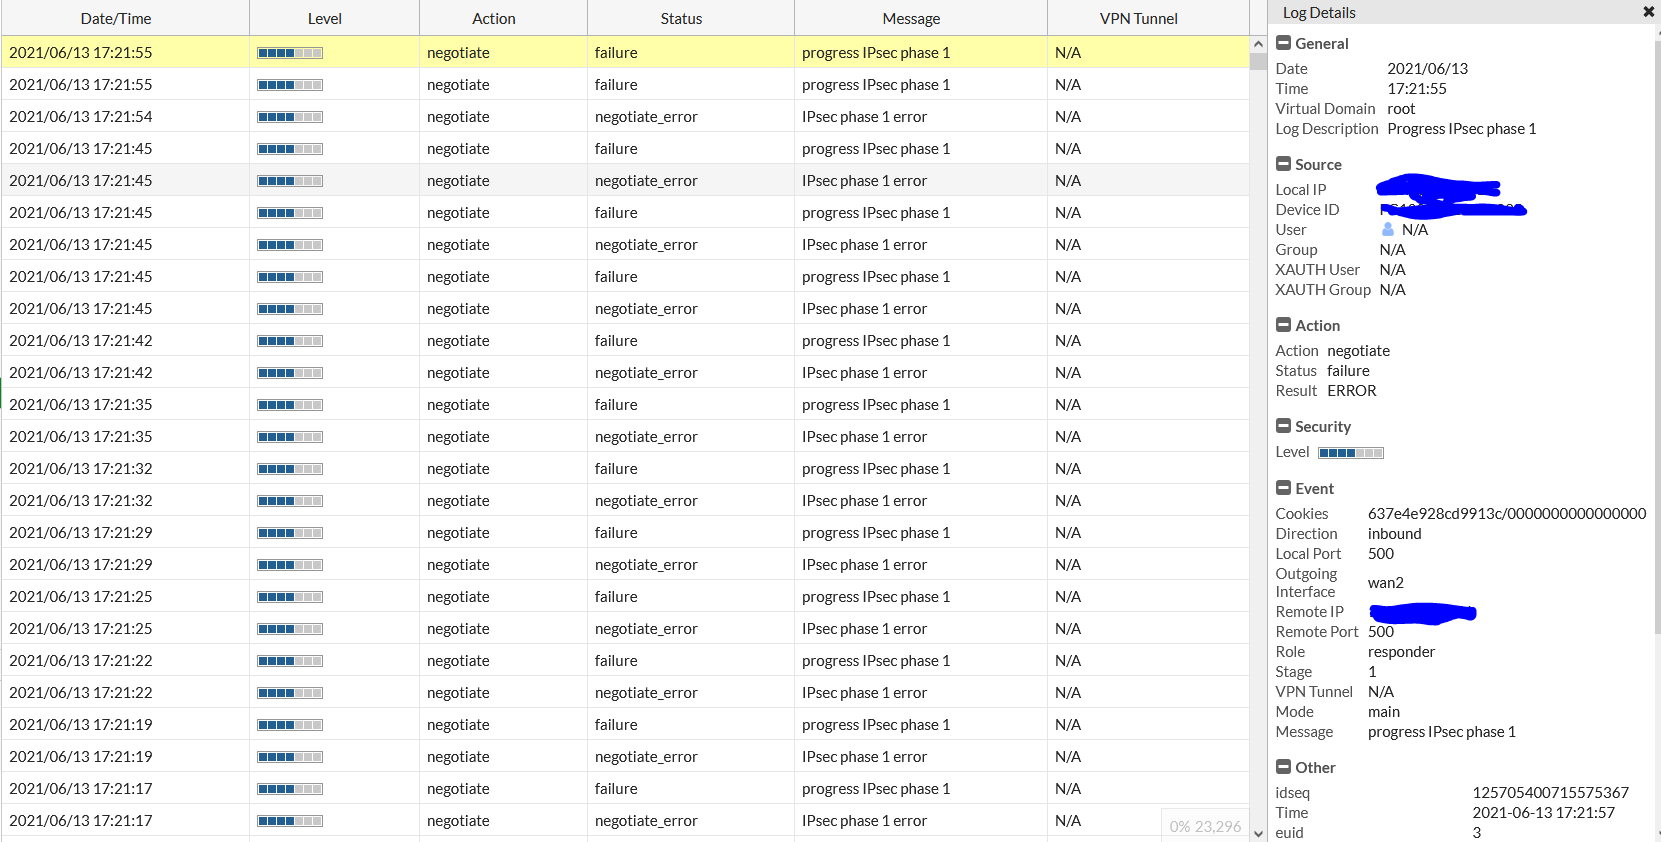
Task: Close the Log Details panel
Action: pyautogui.click(x=1648, y=12)
